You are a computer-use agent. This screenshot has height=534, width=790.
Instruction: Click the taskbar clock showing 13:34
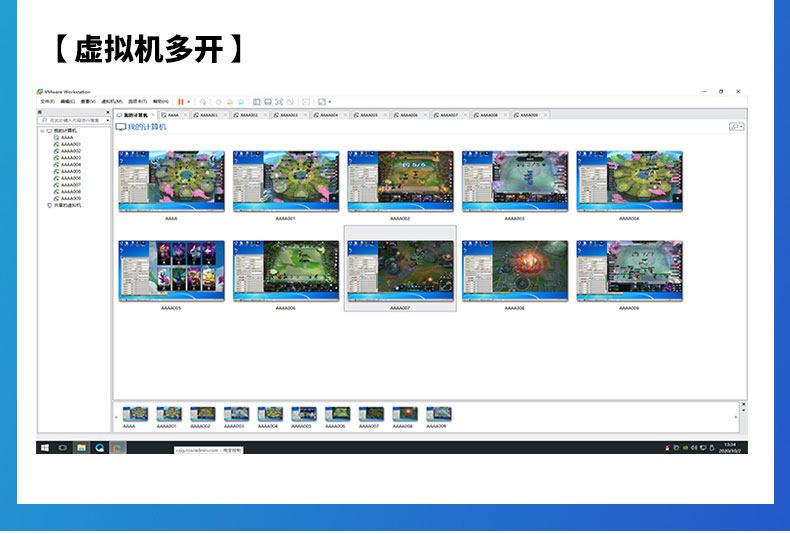click(x=730, y=447)
